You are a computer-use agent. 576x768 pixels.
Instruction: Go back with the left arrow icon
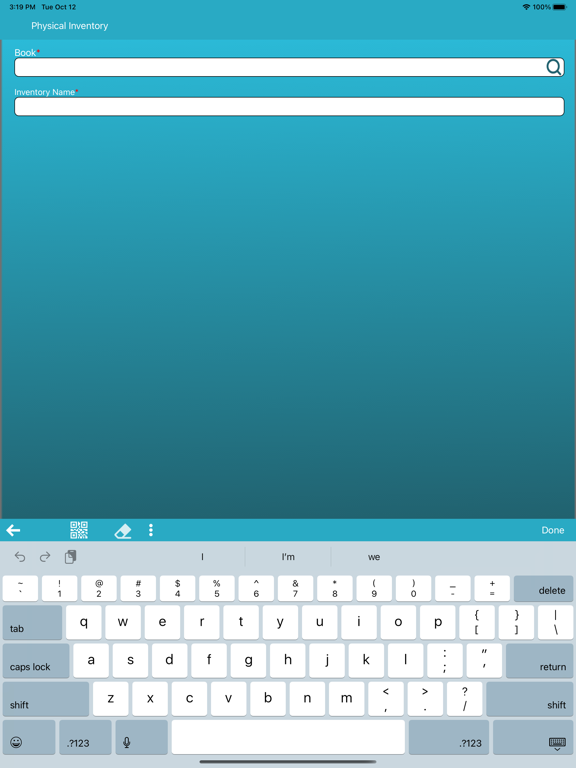click(13, 530)
